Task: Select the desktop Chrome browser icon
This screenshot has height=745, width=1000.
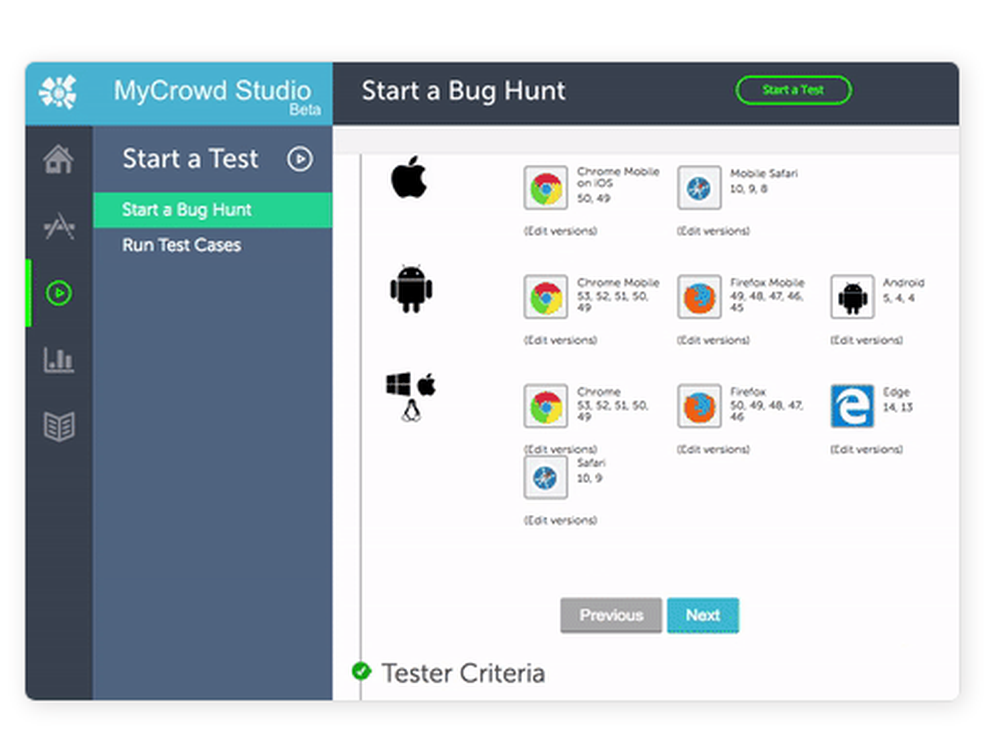Action: coord(545,406)
